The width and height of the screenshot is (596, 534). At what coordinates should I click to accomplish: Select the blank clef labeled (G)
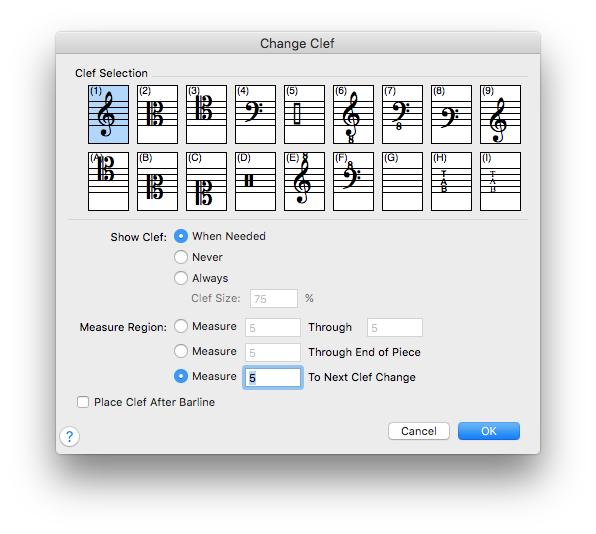point(403,181)
